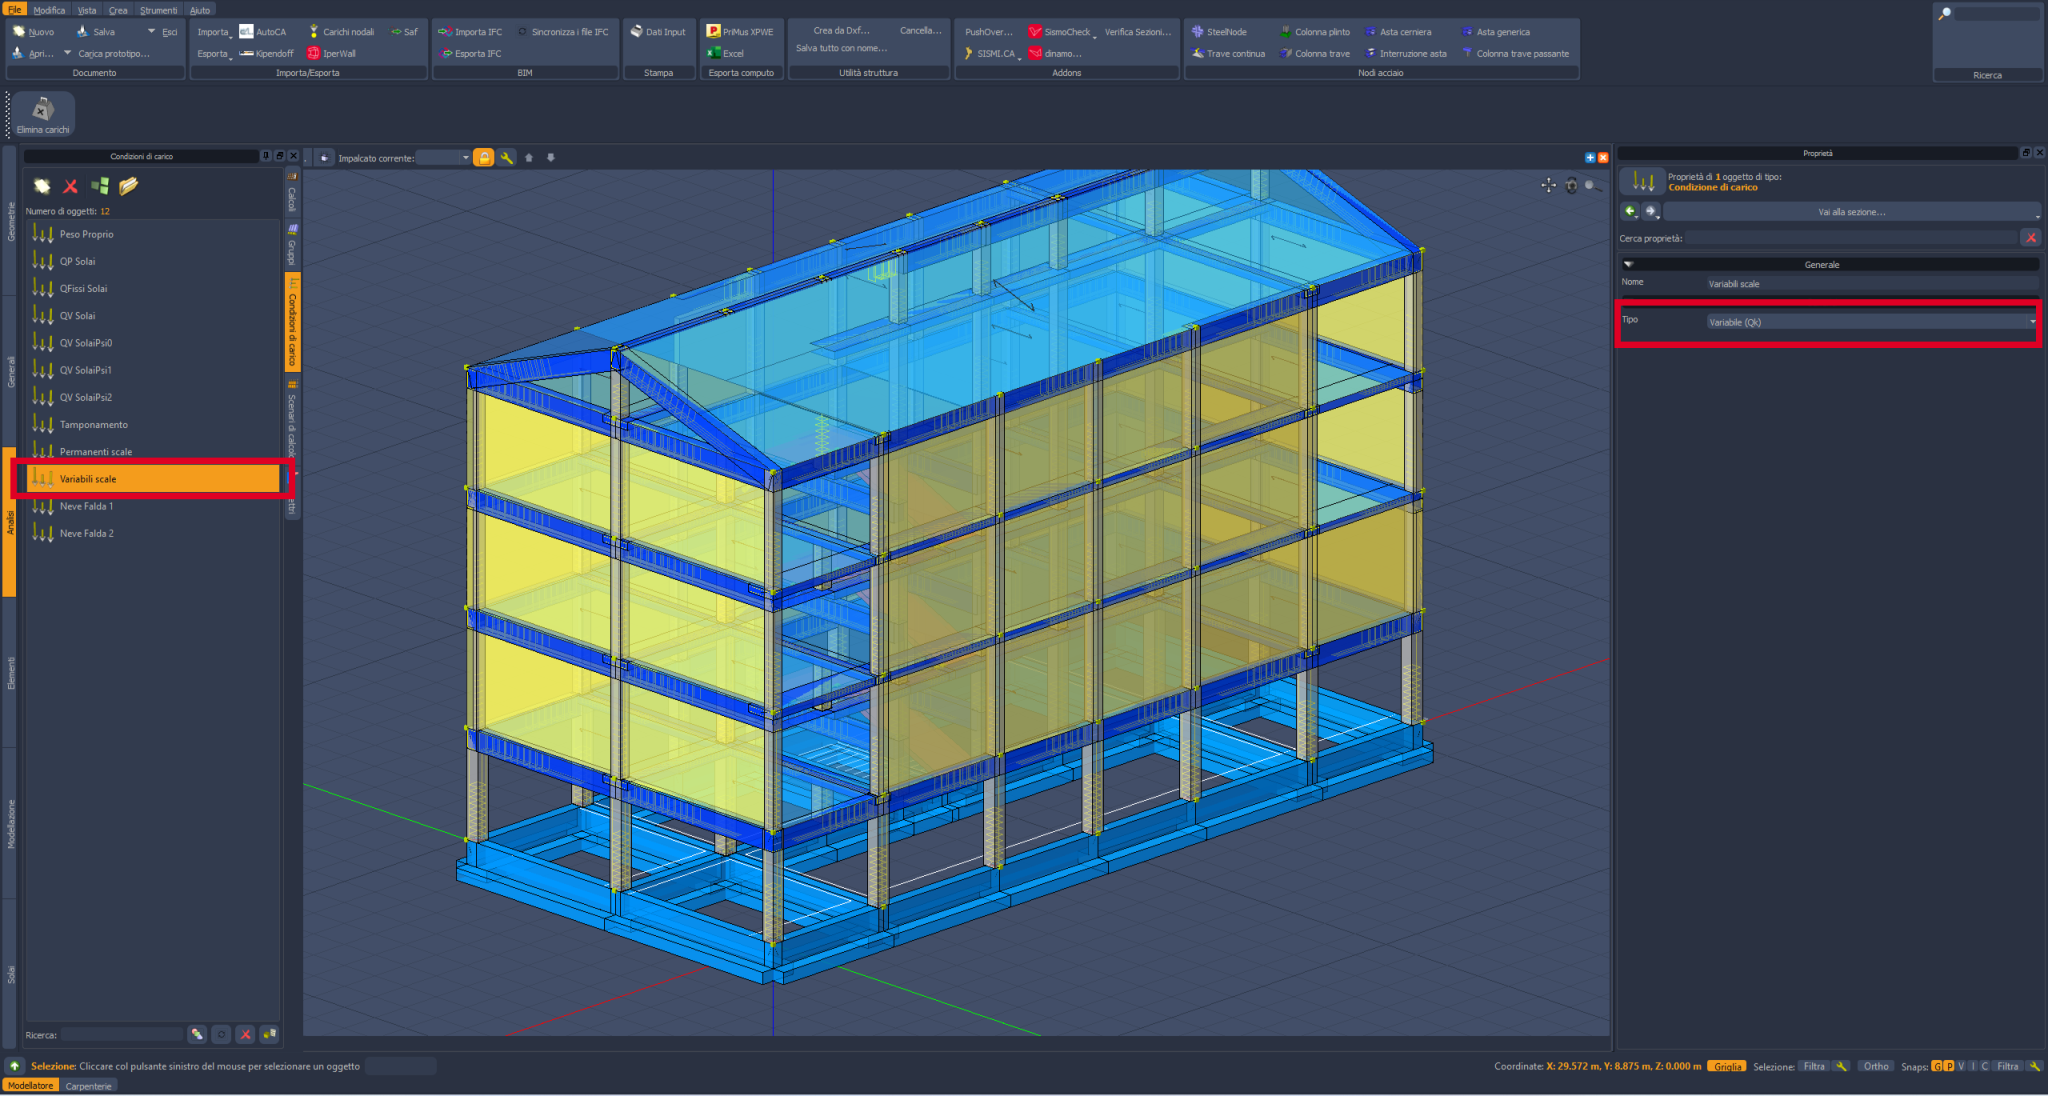Screen dimensions: 2048x1096
Task: Click the green blocks icon in Condizioni di carico
Action: click(x=100, y=186)
